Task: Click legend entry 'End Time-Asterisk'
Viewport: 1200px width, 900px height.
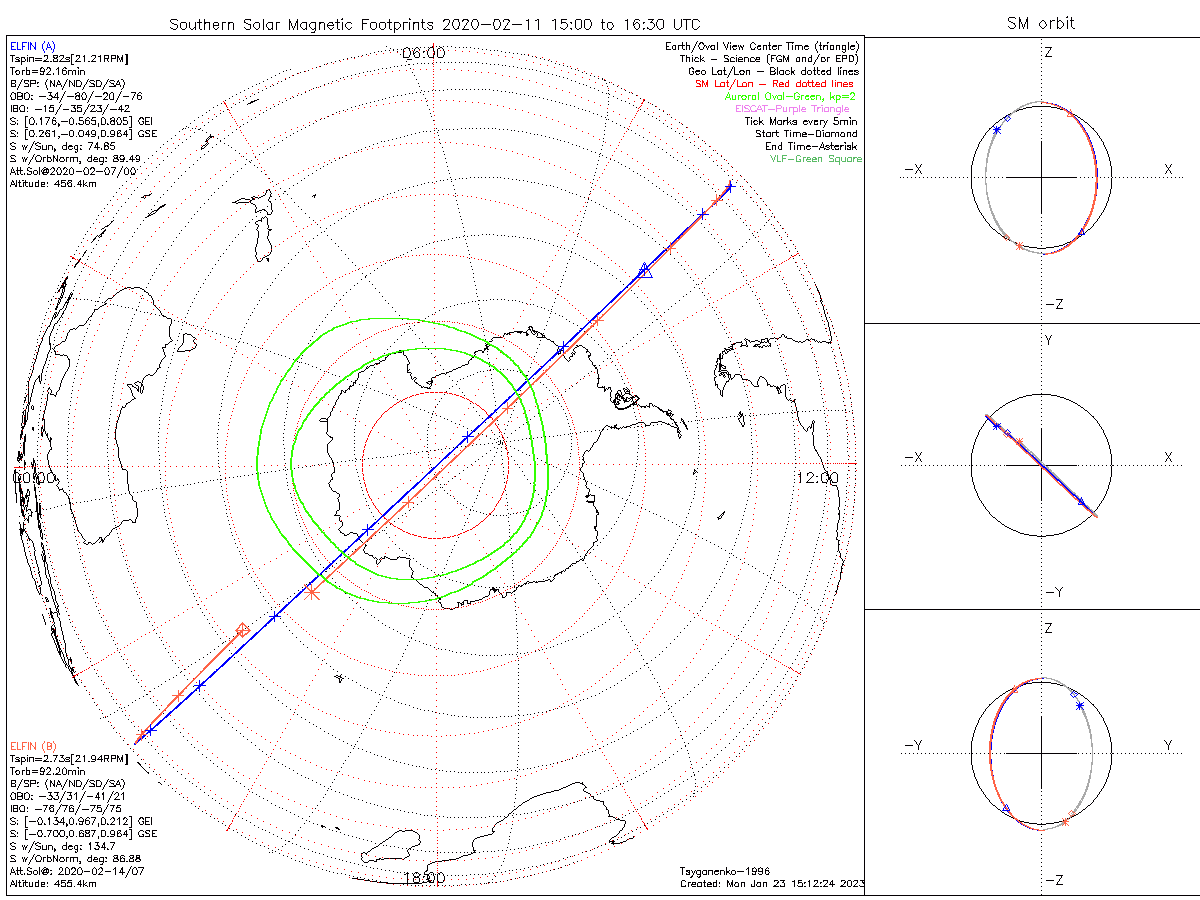Action: tap(813, 146)
